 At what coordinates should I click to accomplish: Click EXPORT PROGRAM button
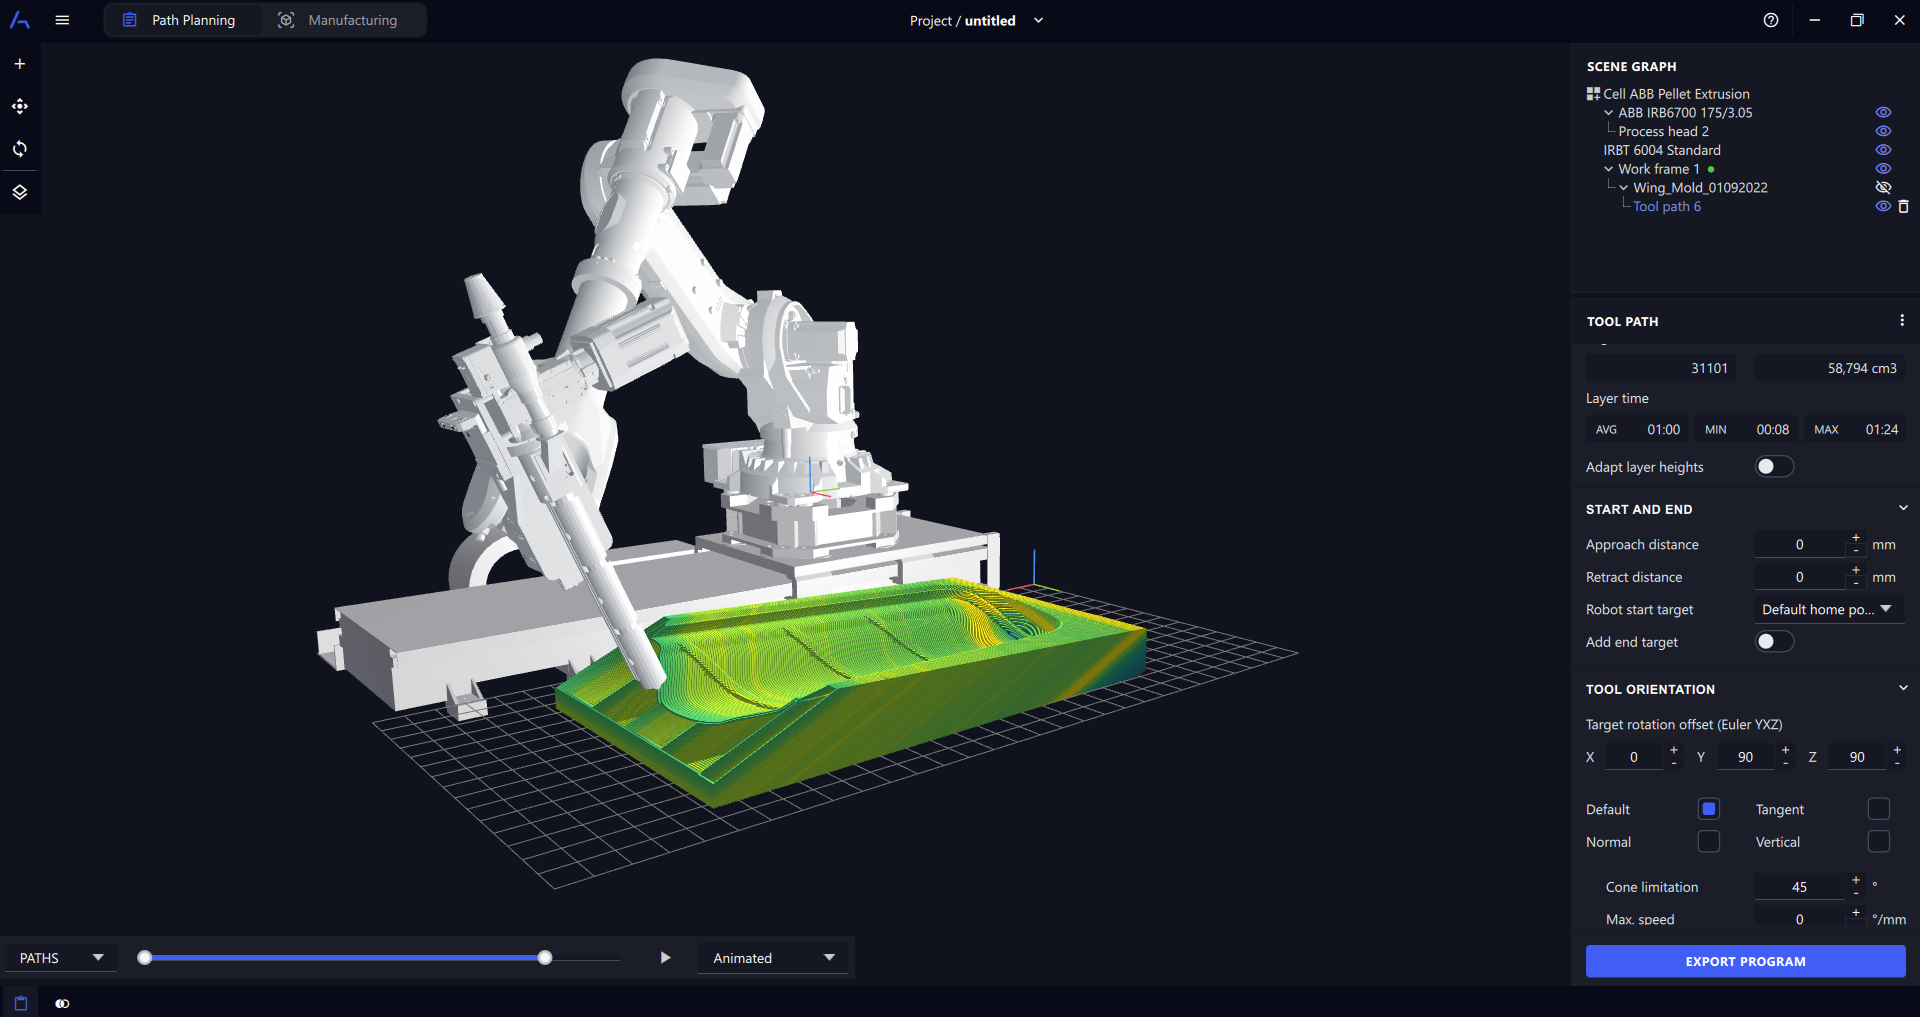click(1745, 961)
